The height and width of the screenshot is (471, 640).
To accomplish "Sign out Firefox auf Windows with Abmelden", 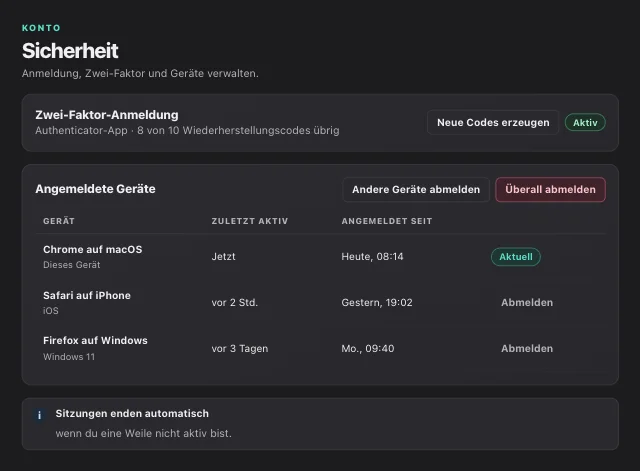I will coord(527,349).
